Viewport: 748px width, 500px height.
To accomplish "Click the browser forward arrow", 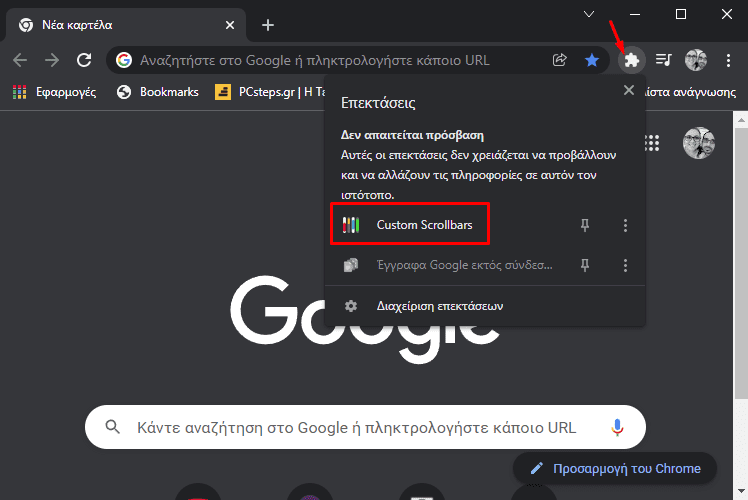I will click(52, 60).
